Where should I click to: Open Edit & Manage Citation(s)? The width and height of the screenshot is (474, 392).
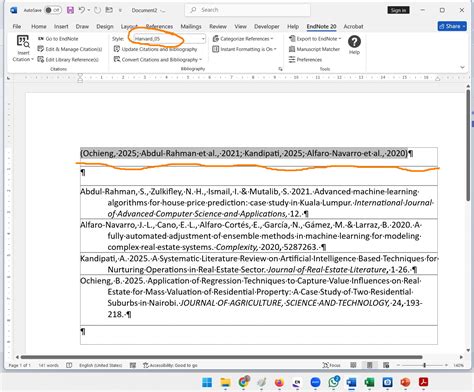point(70,49)
